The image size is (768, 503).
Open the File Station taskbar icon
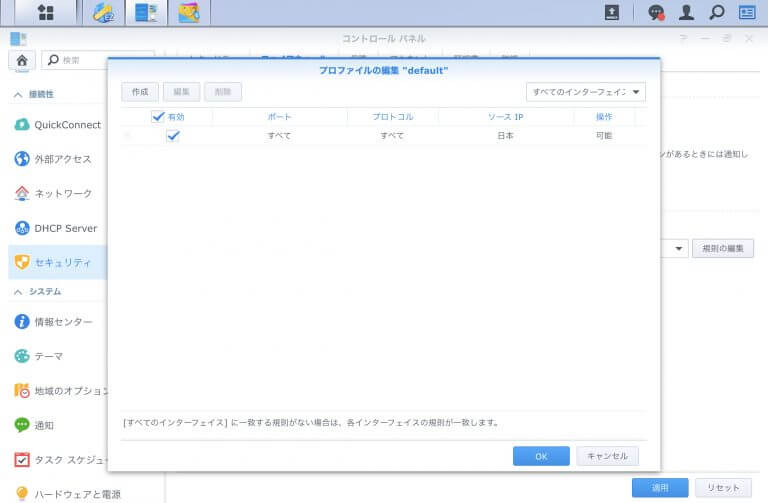tap(189, 13)
